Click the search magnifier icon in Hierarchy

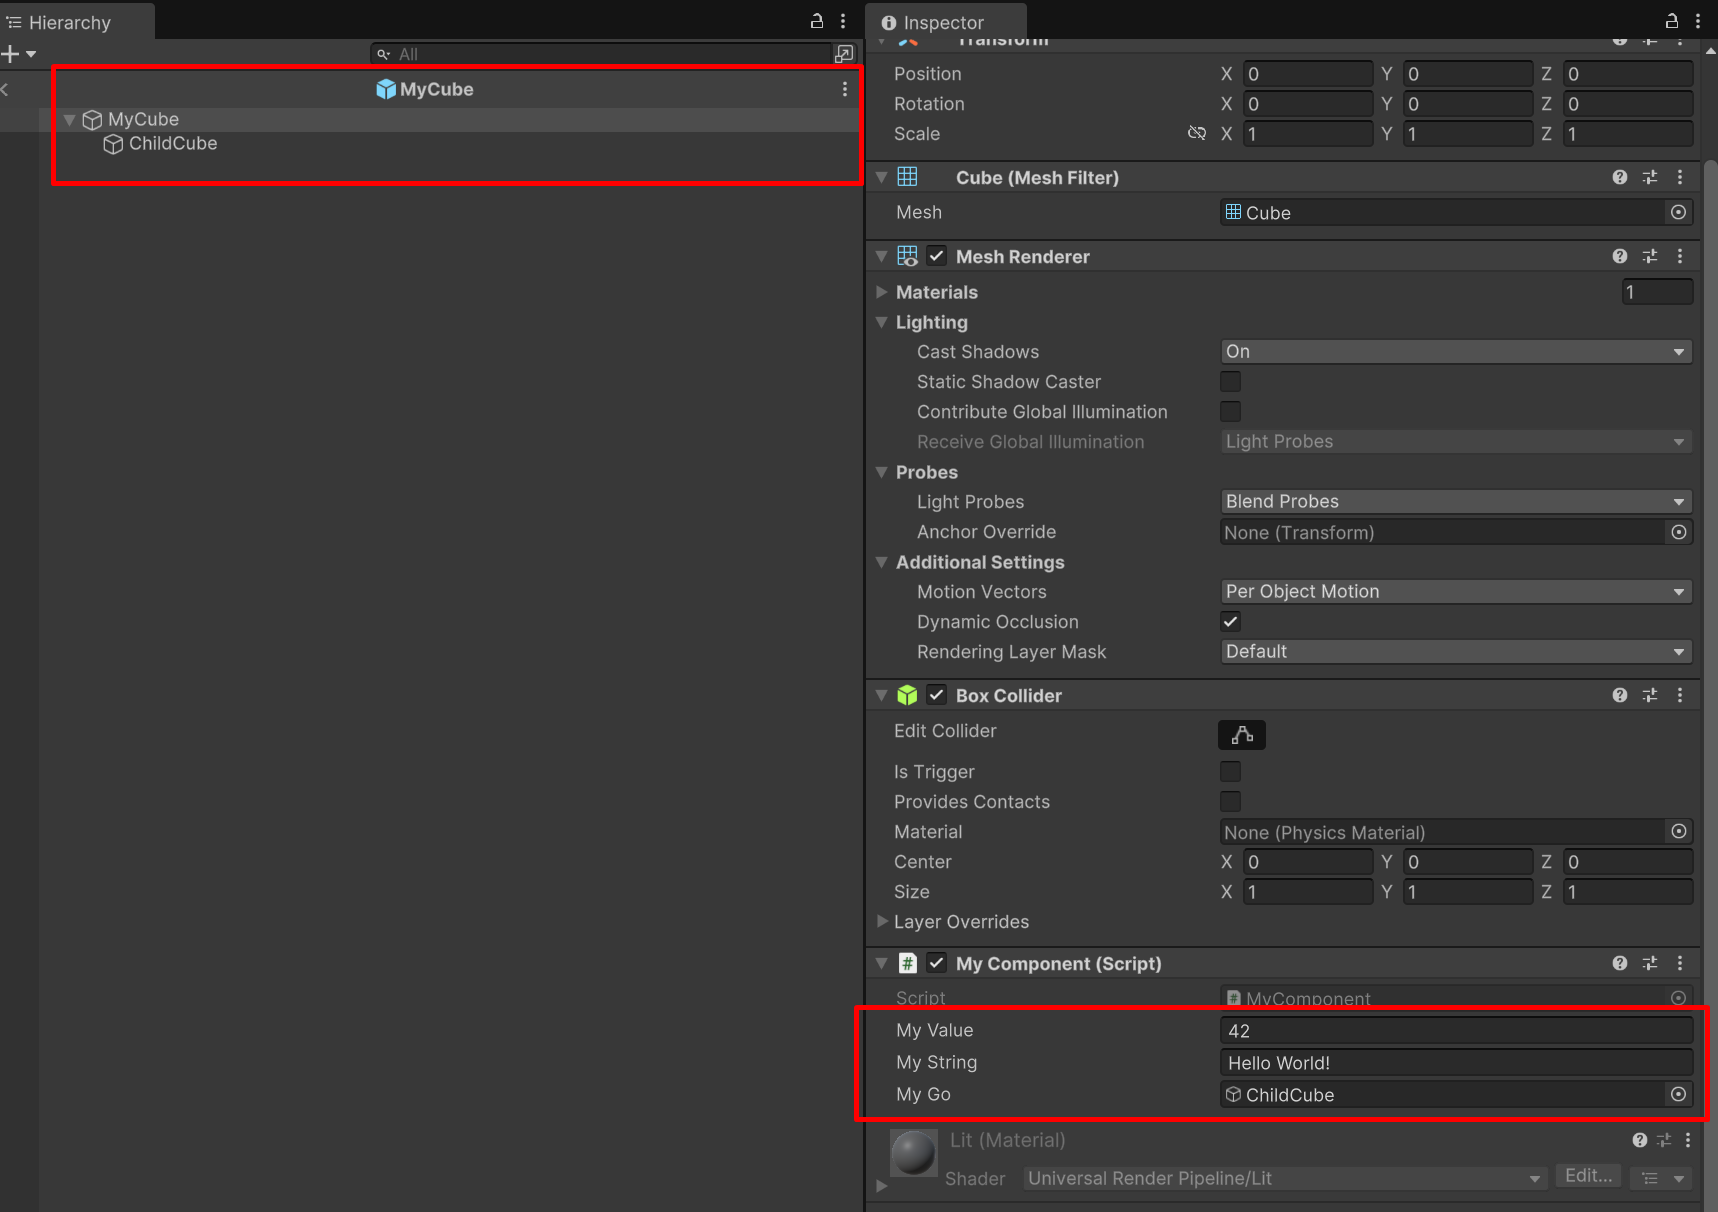383,54
